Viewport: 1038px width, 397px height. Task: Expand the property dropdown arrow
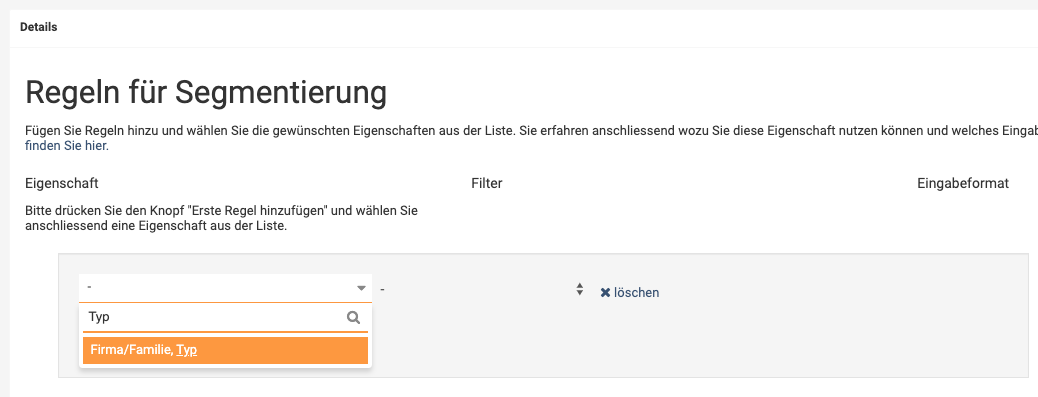(x=361, y=288)
